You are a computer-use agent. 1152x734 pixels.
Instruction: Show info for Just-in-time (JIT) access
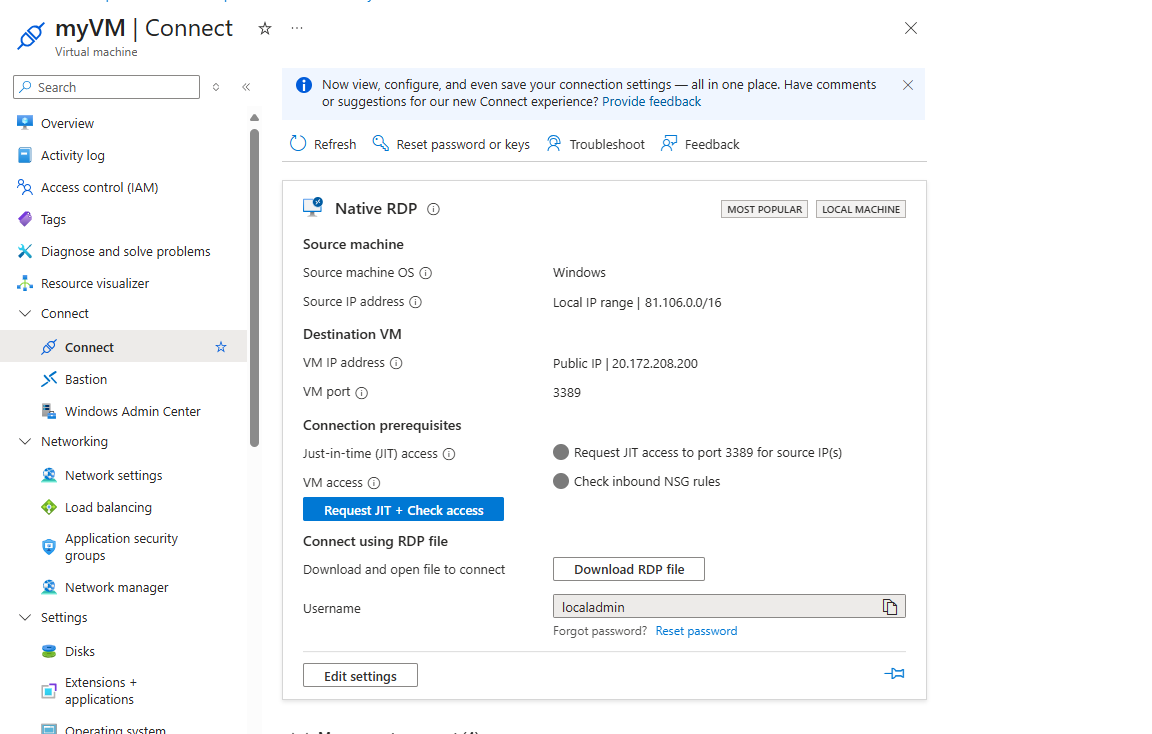pos(449,454)
